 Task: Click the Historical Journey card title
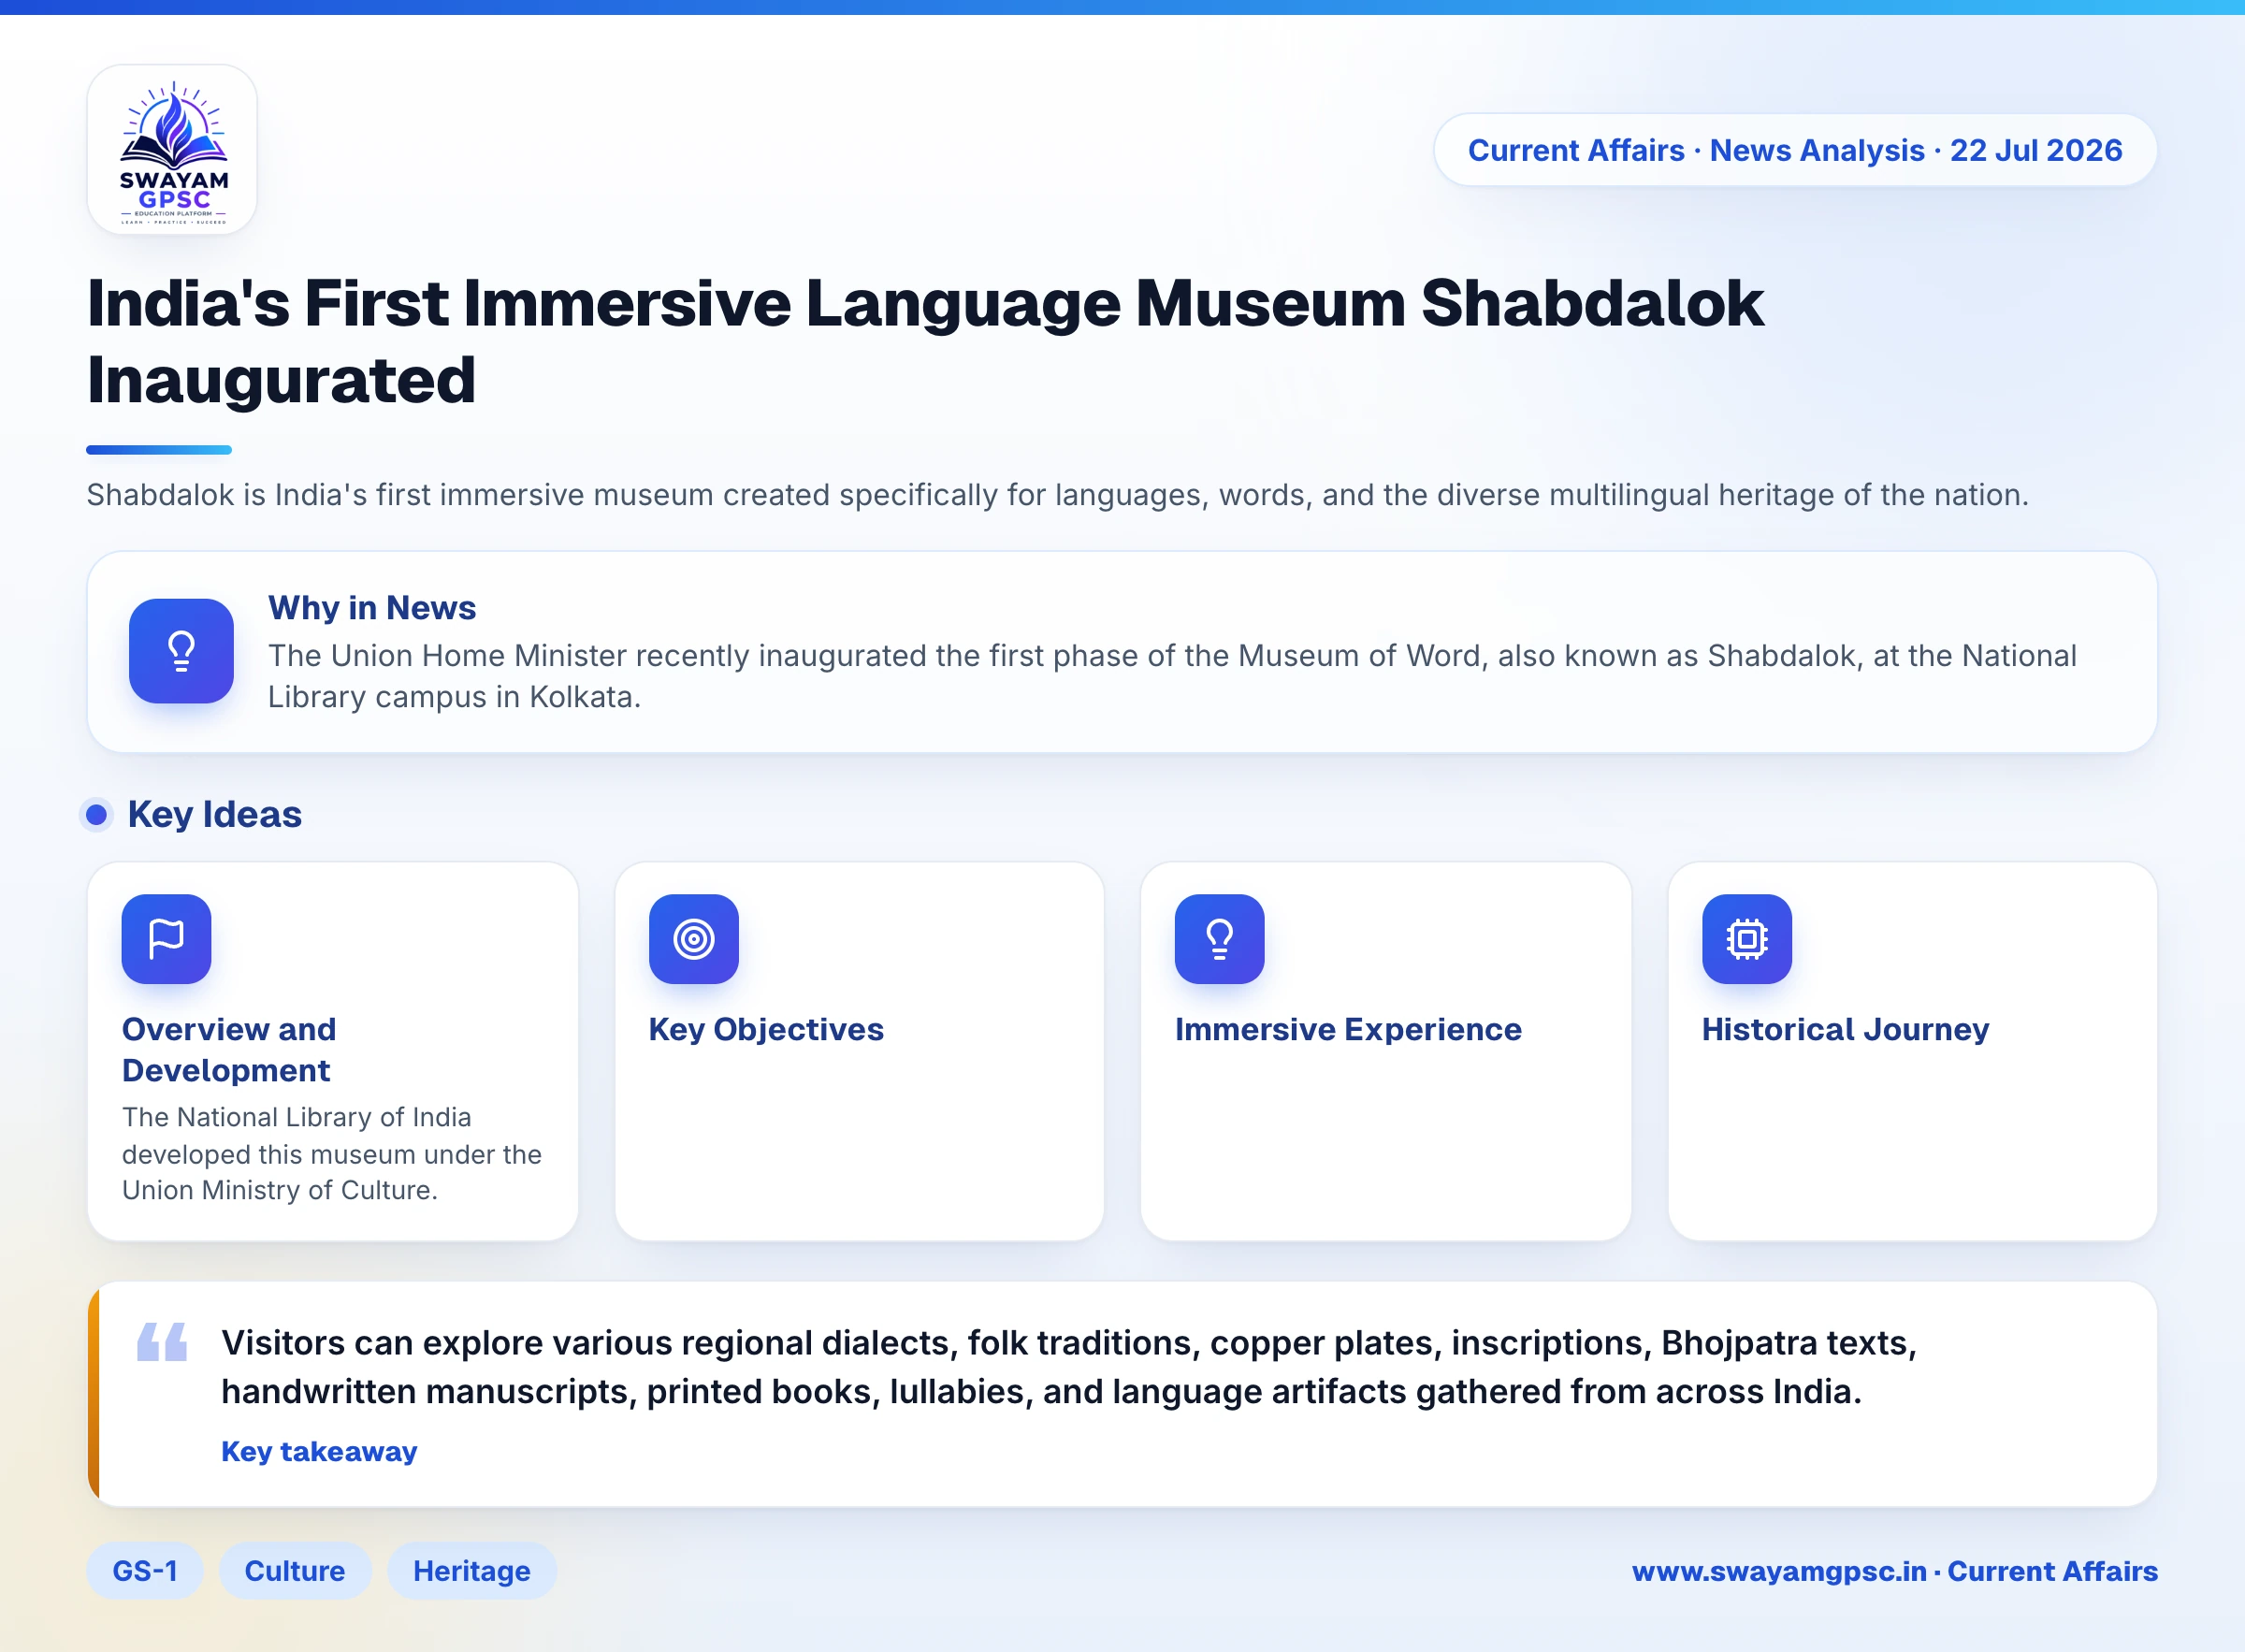(x=1845, y=1029)
